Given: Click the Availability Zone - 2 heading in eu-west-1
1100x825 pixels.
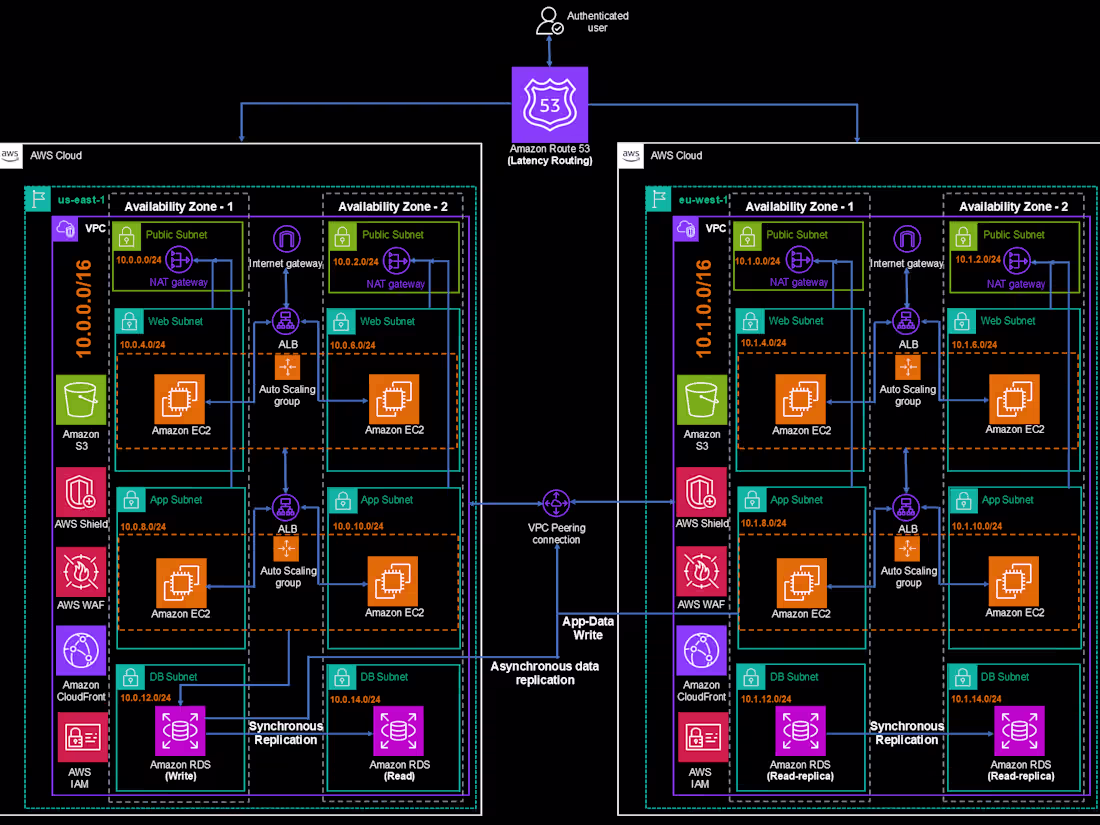Looking at the screenshot, I should tap(1015, 207).
